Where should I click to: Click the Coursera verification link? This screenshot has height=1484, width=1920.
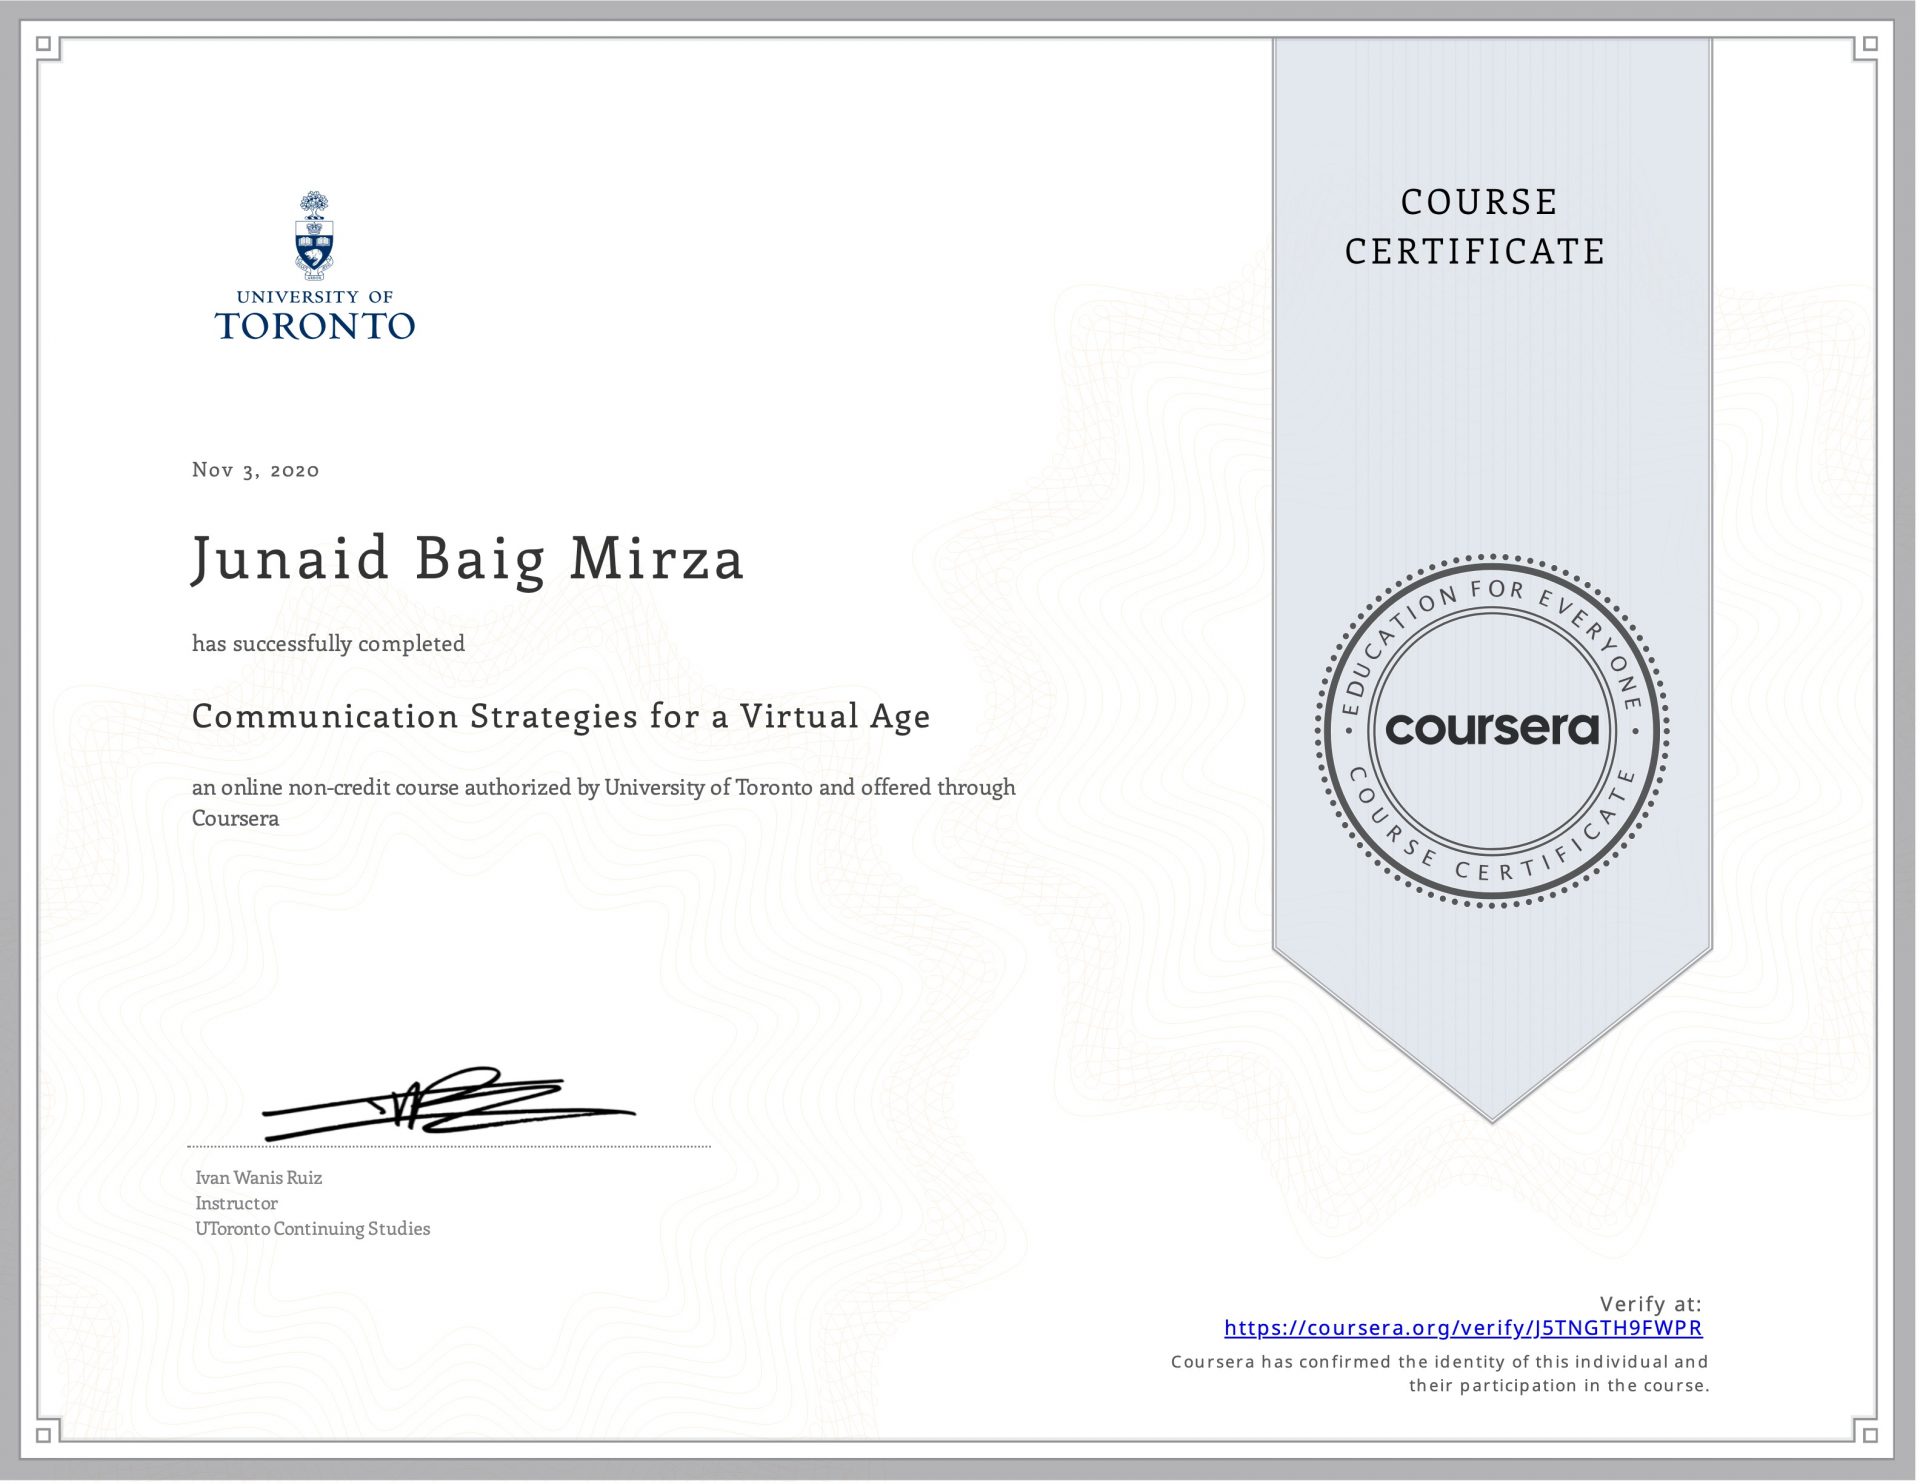pyautogui.click(x=1462, y=1328)
